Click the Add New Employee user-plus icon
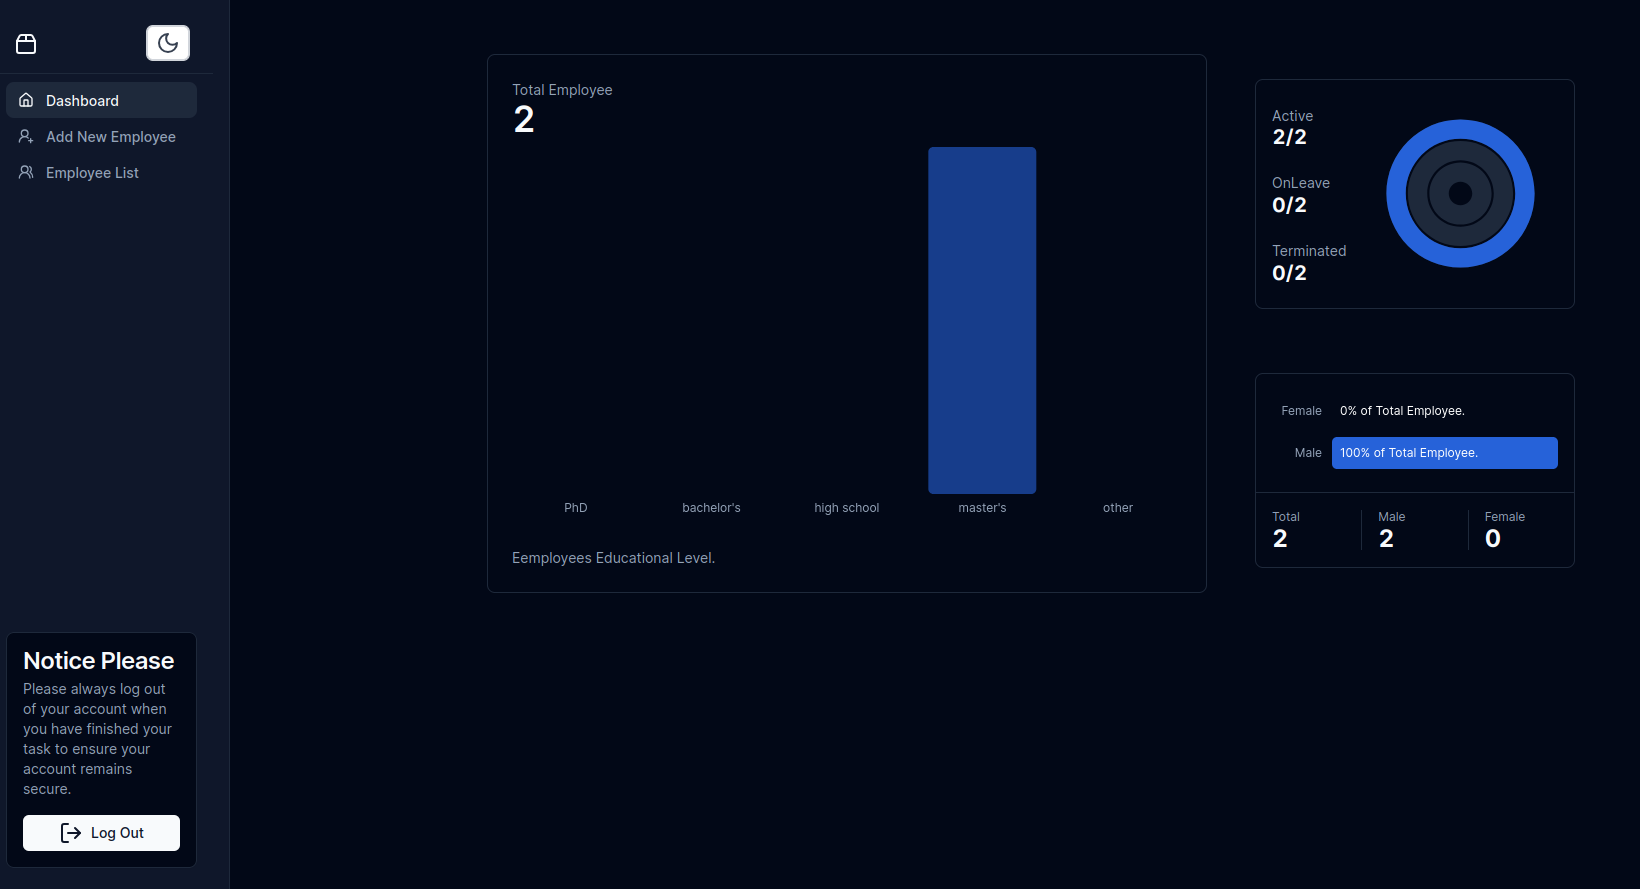Viewport: 1640px width, 889px height. pos(26,136)
